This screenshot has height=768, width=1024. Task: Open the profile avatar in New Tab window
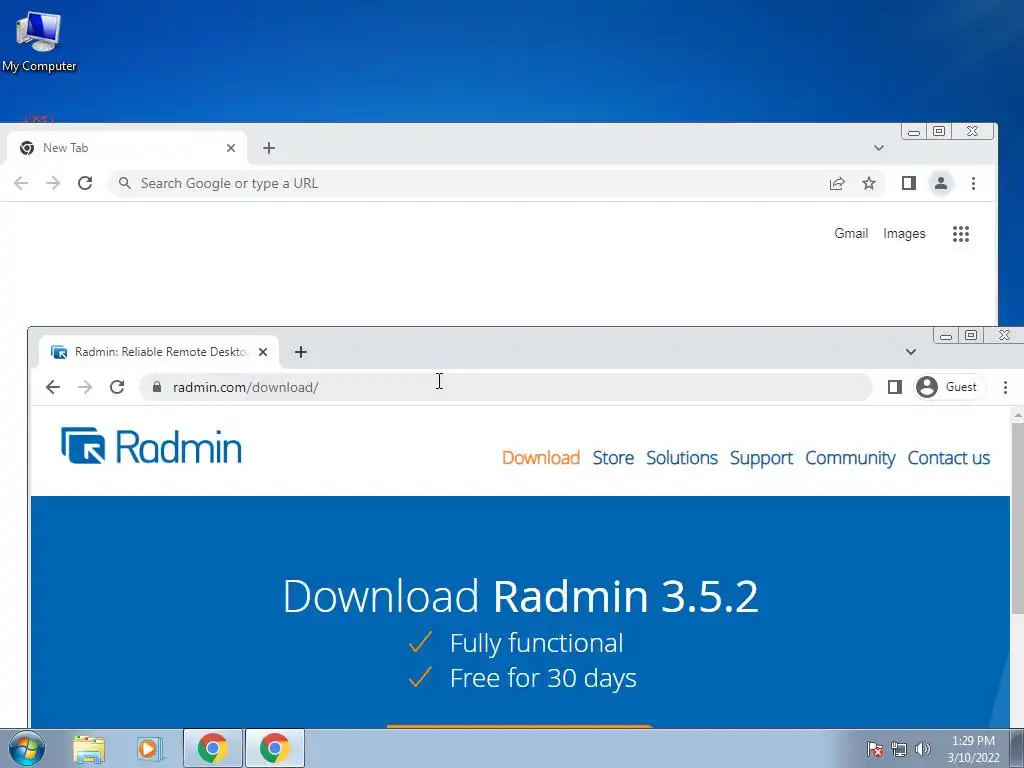coord(940,184)
